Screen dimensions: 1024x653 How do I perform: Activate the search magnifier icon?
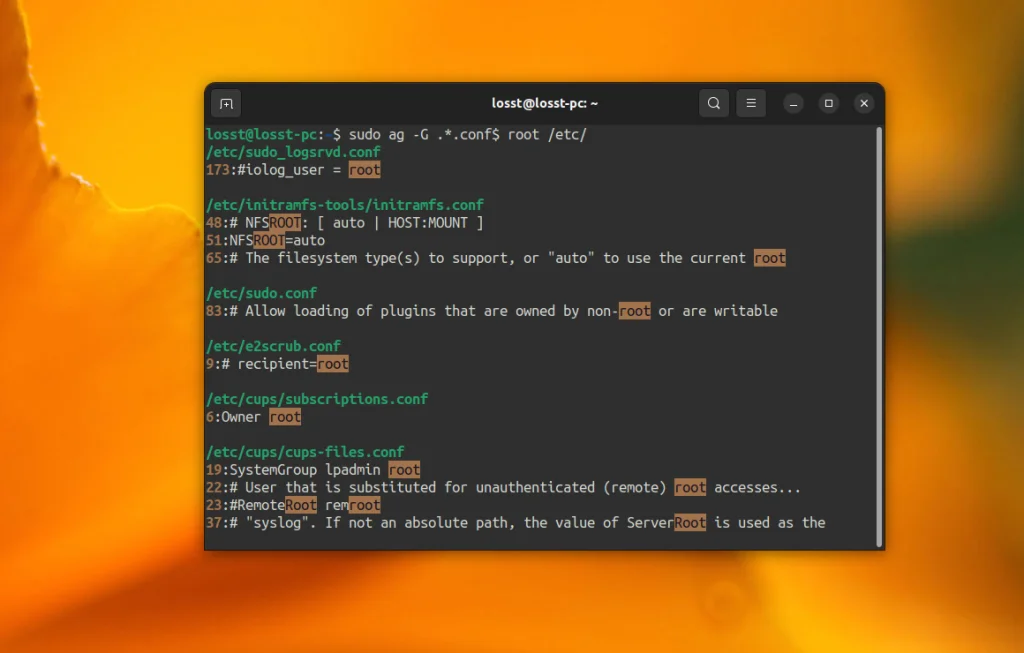714,103
